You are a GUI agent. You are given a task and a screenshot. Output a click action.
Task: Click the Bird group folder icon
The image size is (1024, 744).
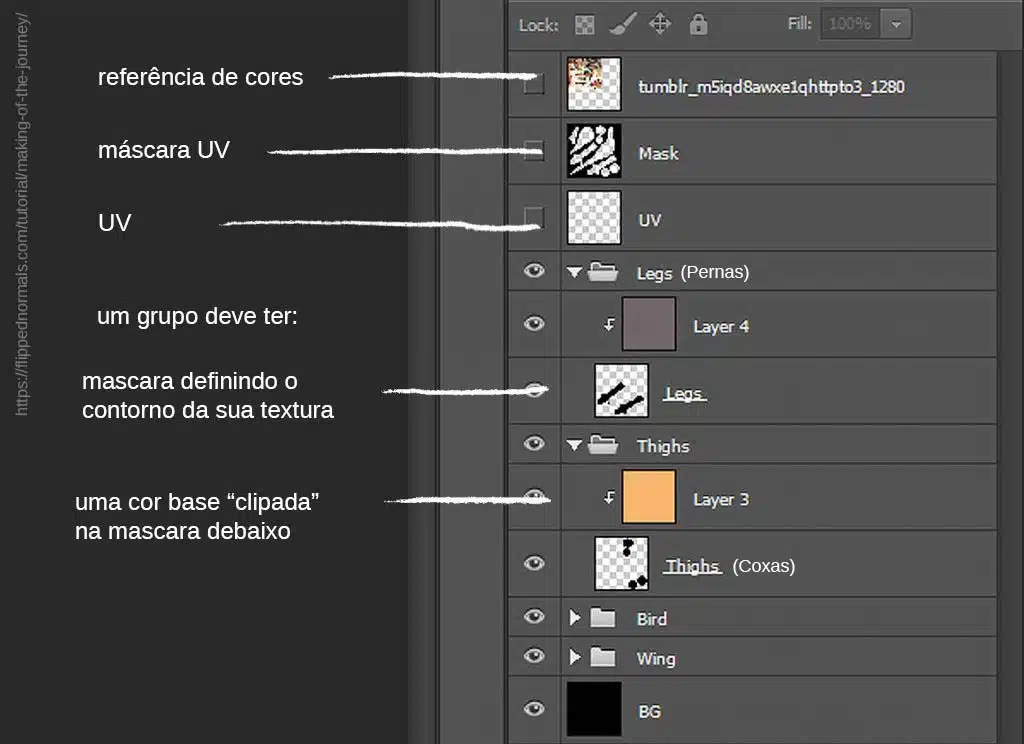pos(602,618)
